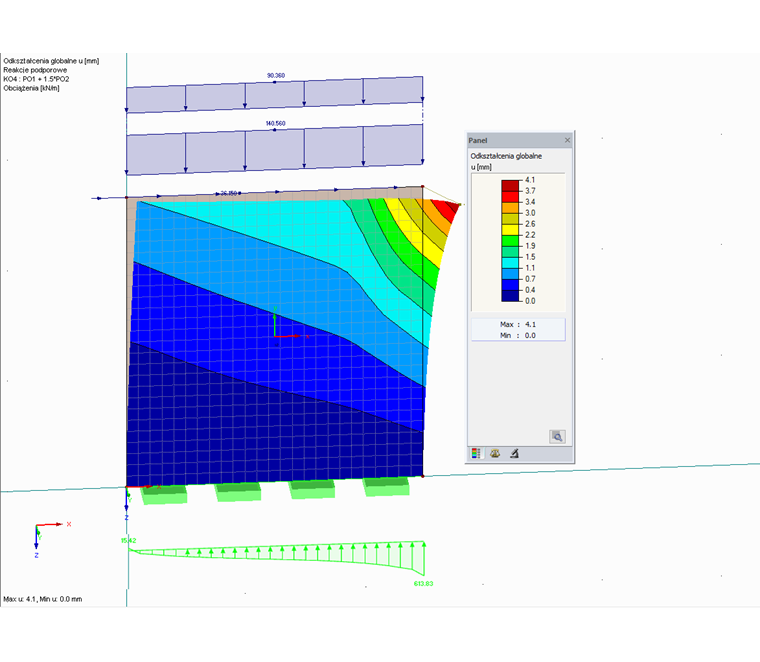Open the filter (microscope) tab in Panel
This screenshot has height=662, width=760.
pos(514,454)
